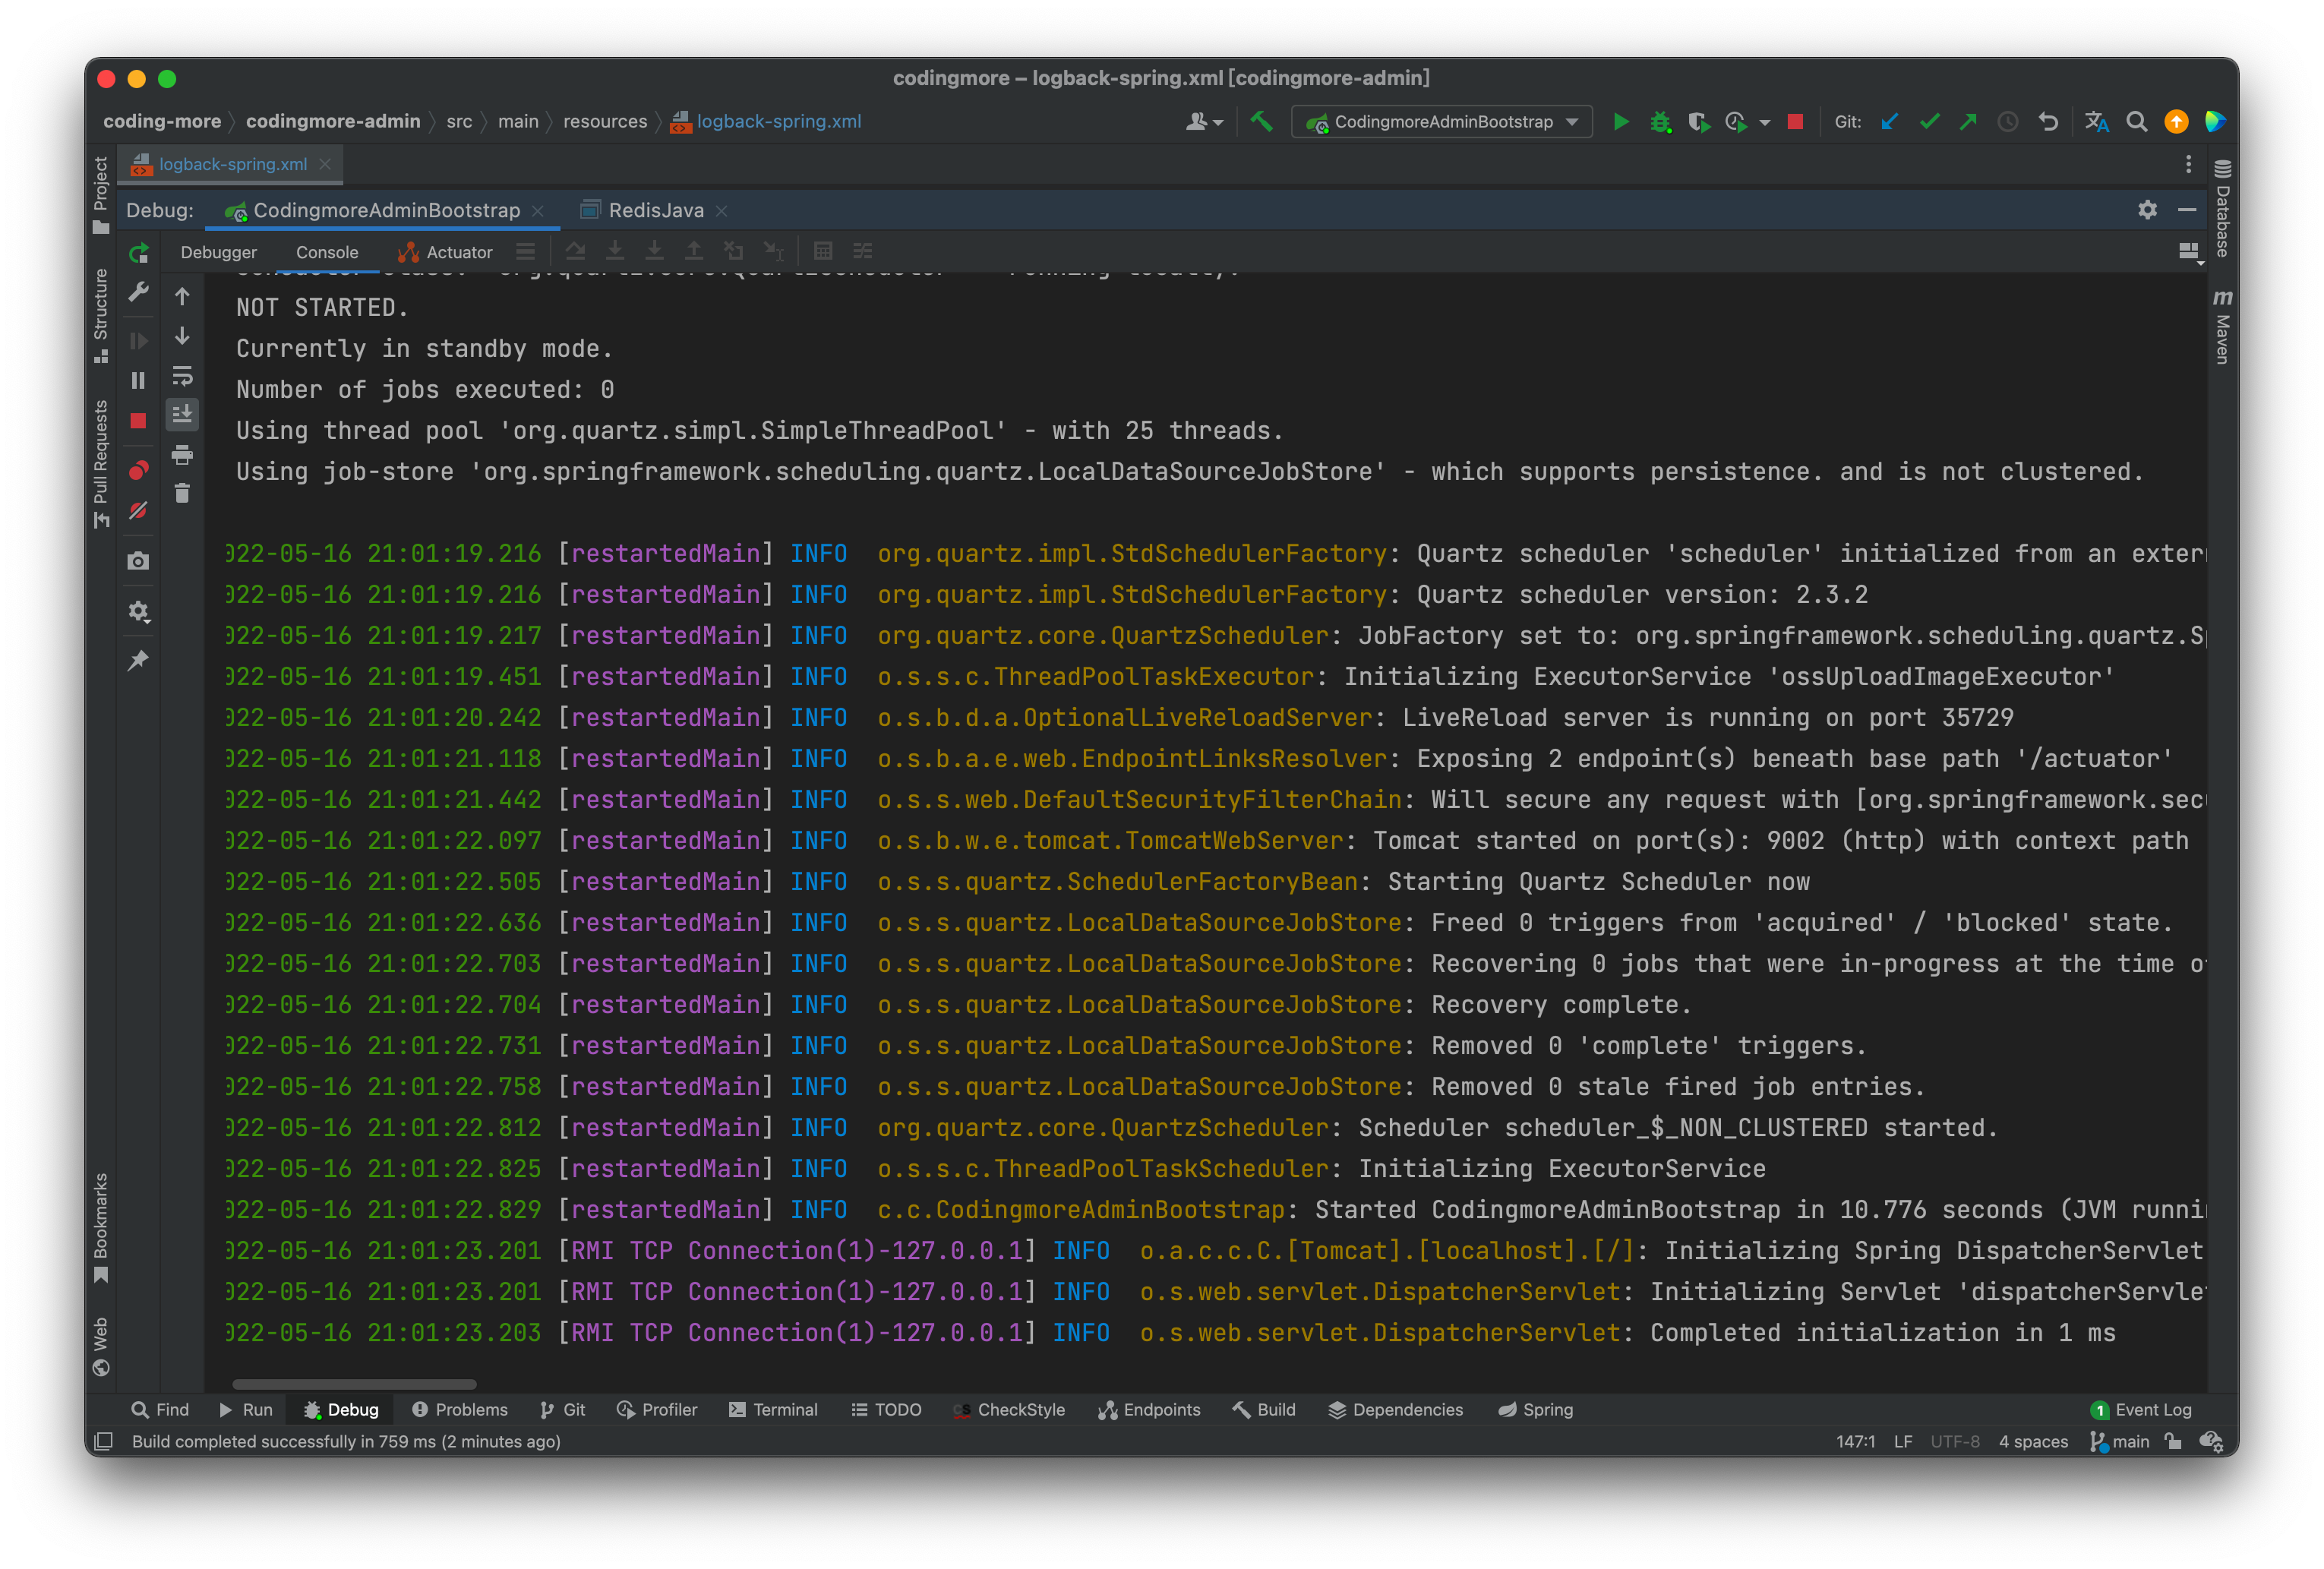Pause the running program
This screenshot has height=1569, width=2324.
138,381
